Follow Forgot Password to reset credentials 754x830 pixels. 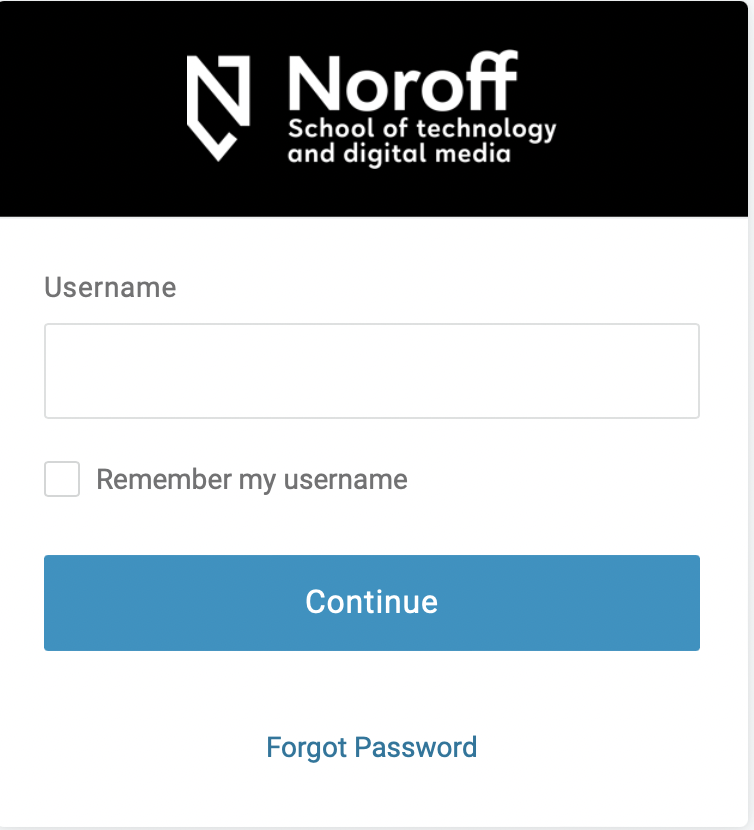[x=372, y=747]
